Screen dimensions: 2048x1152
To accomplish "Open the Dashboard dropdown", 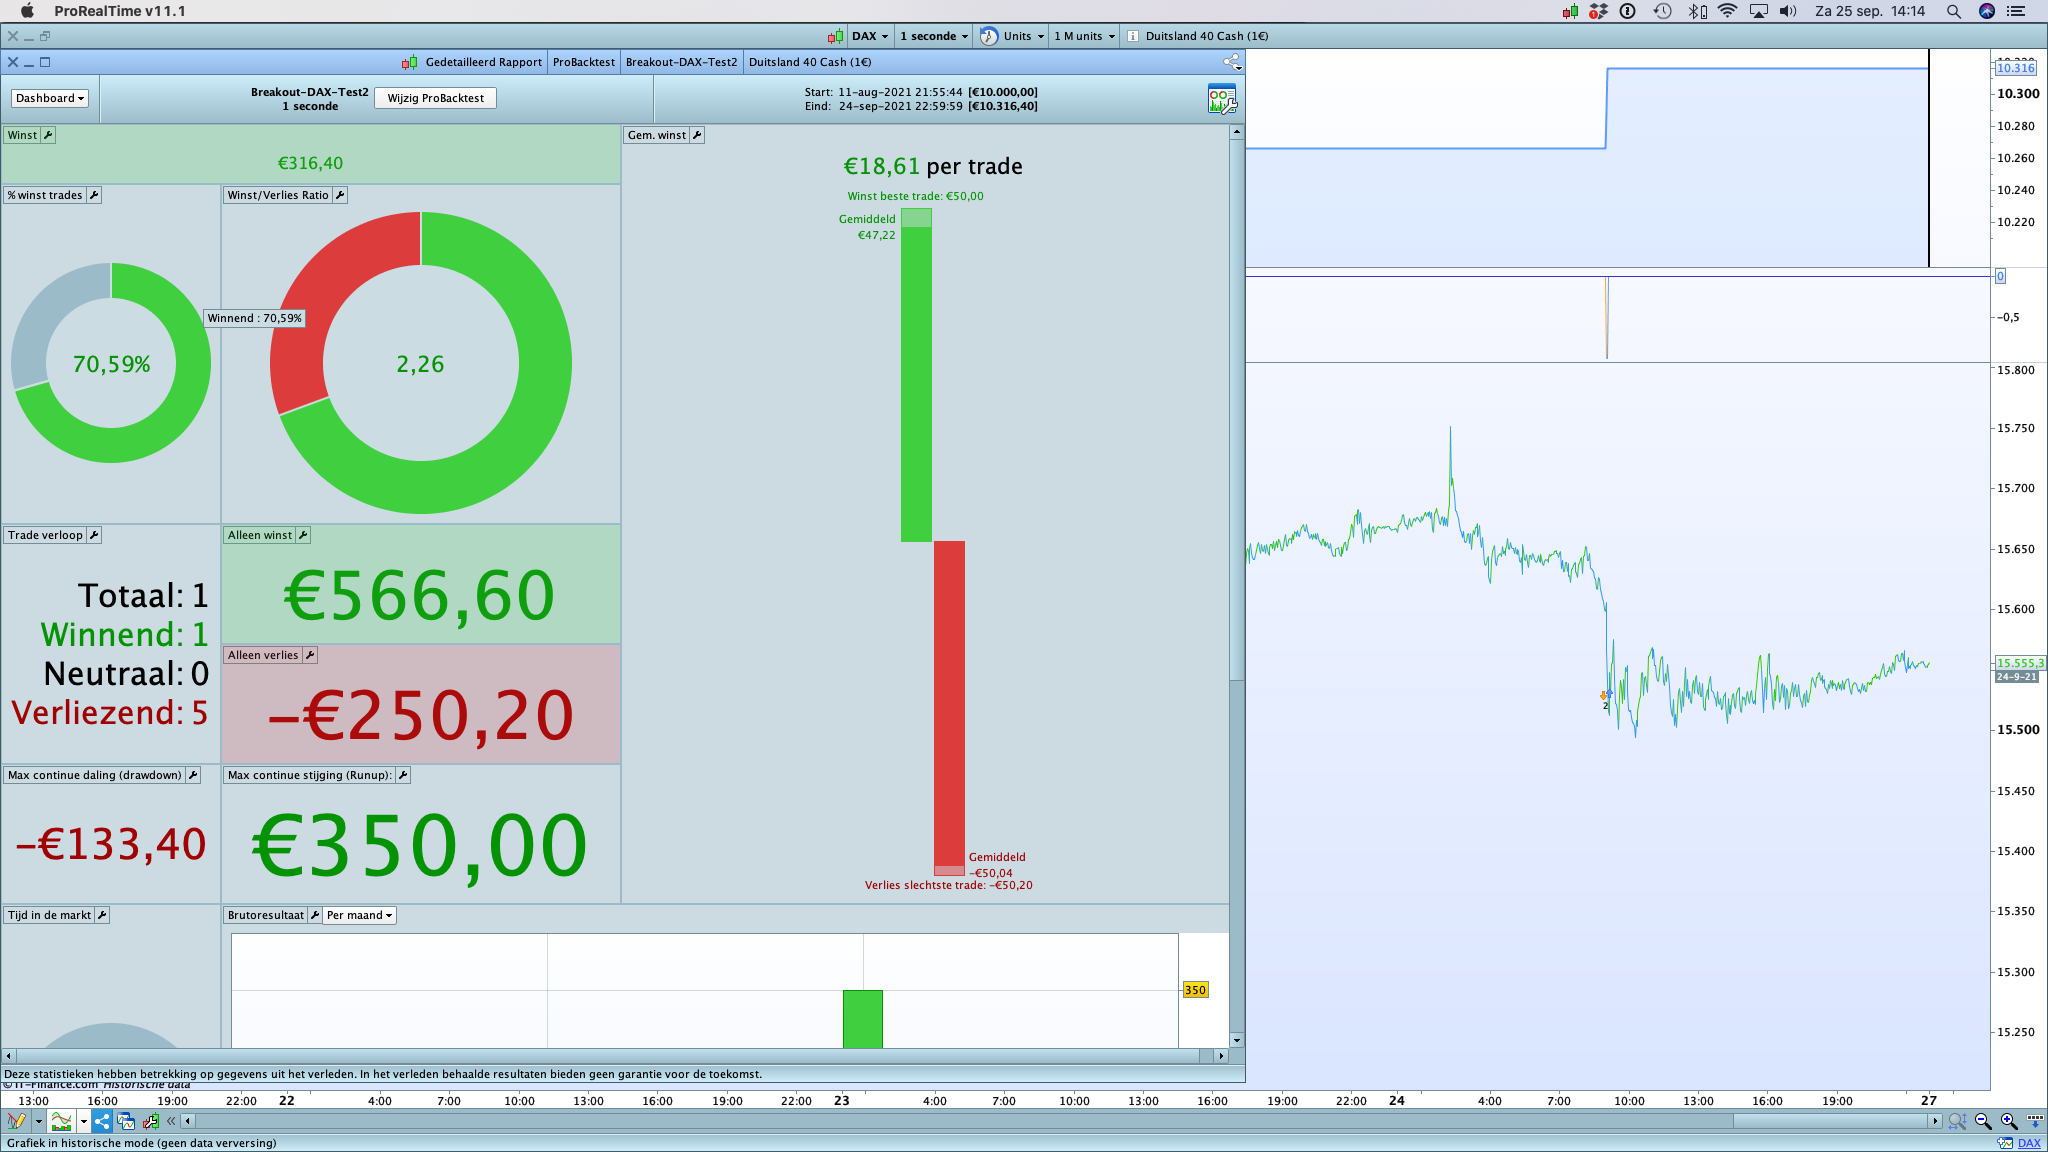I will click(x=50, y=98).
